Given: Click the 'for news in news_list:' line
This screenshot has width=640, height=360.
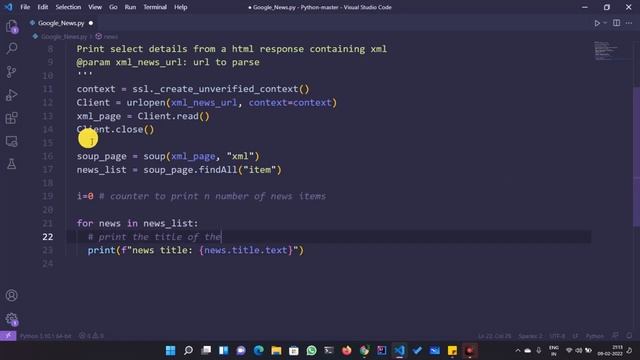Looking at the screenshot, I should (x=137, y=223).
